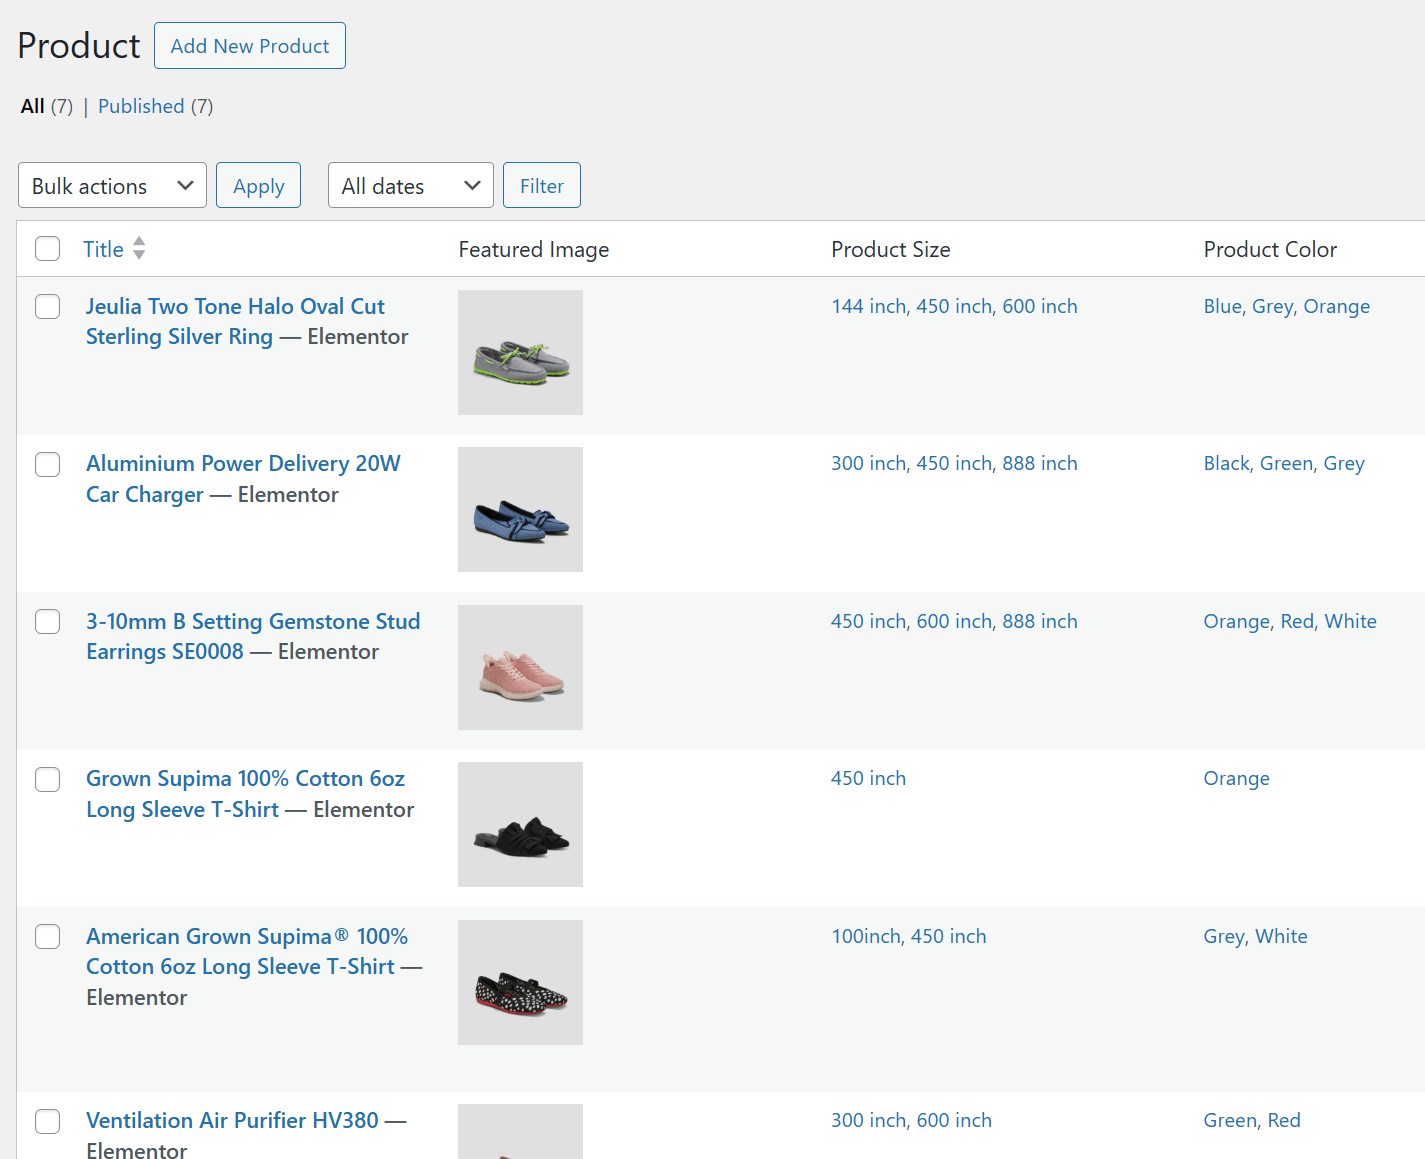Hit the Filter button
The height and width of the screenshot is (1159, 1425).
(541, 186)
